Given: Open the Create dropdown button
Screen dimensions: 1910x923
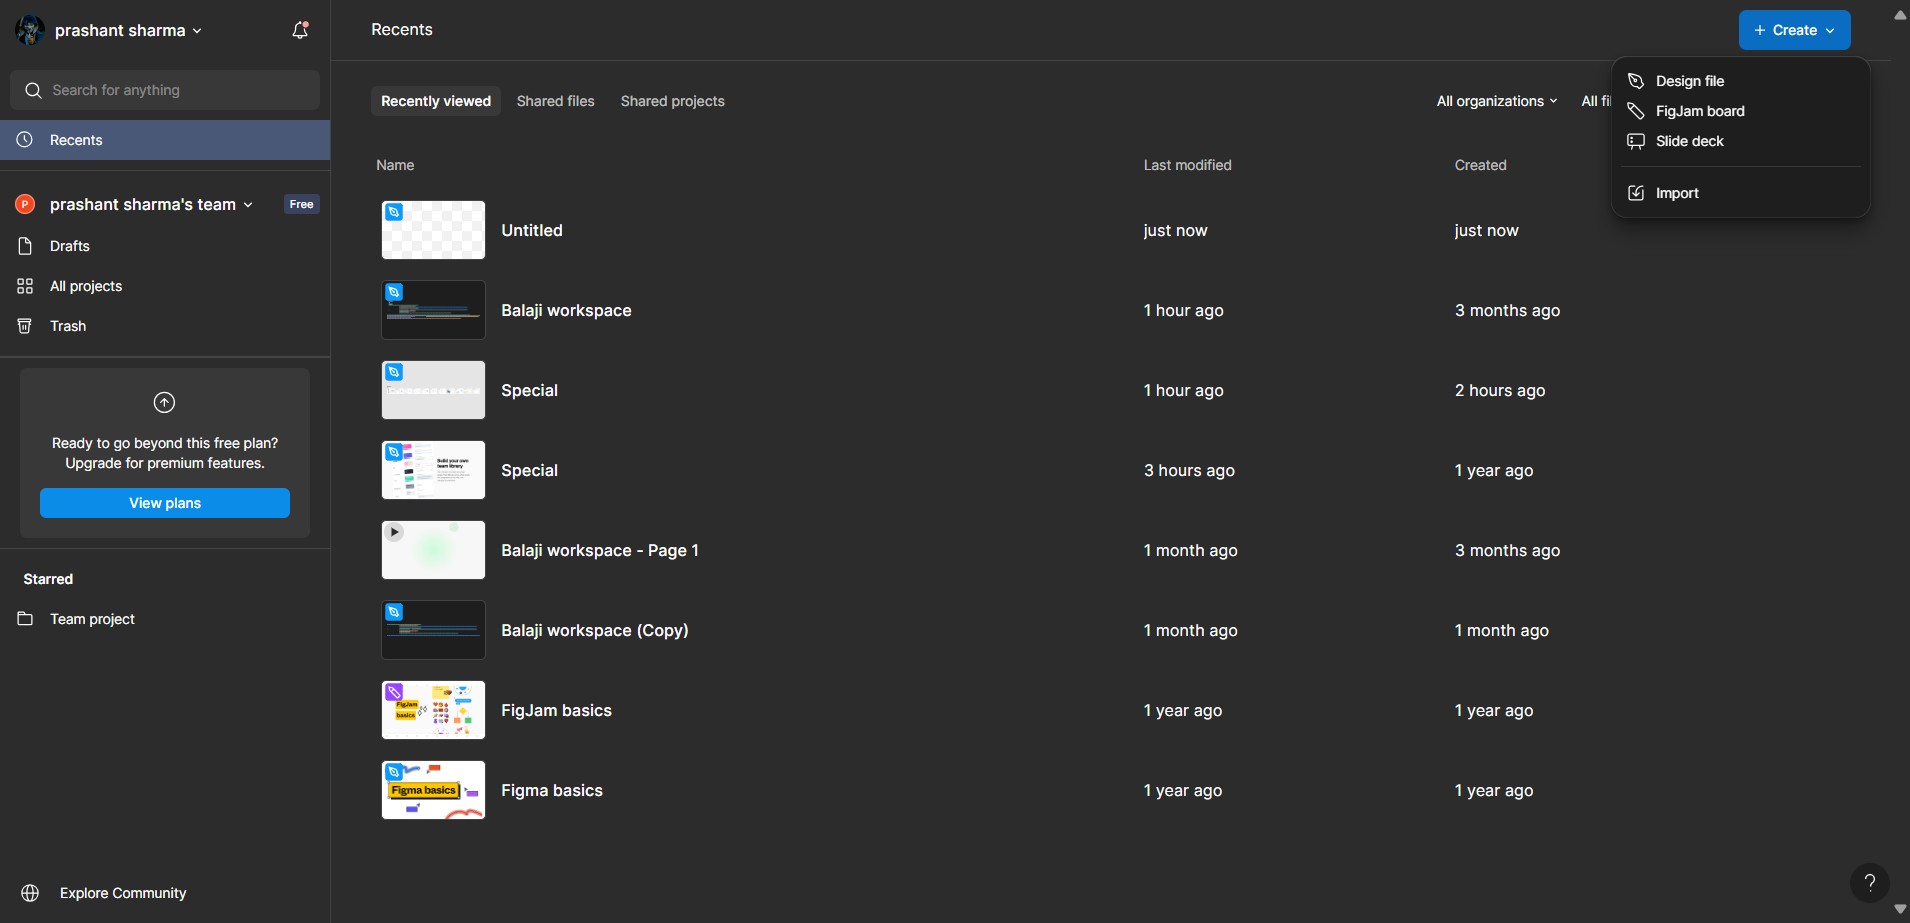Looking at the screenshot, I should coord(1795,30).
